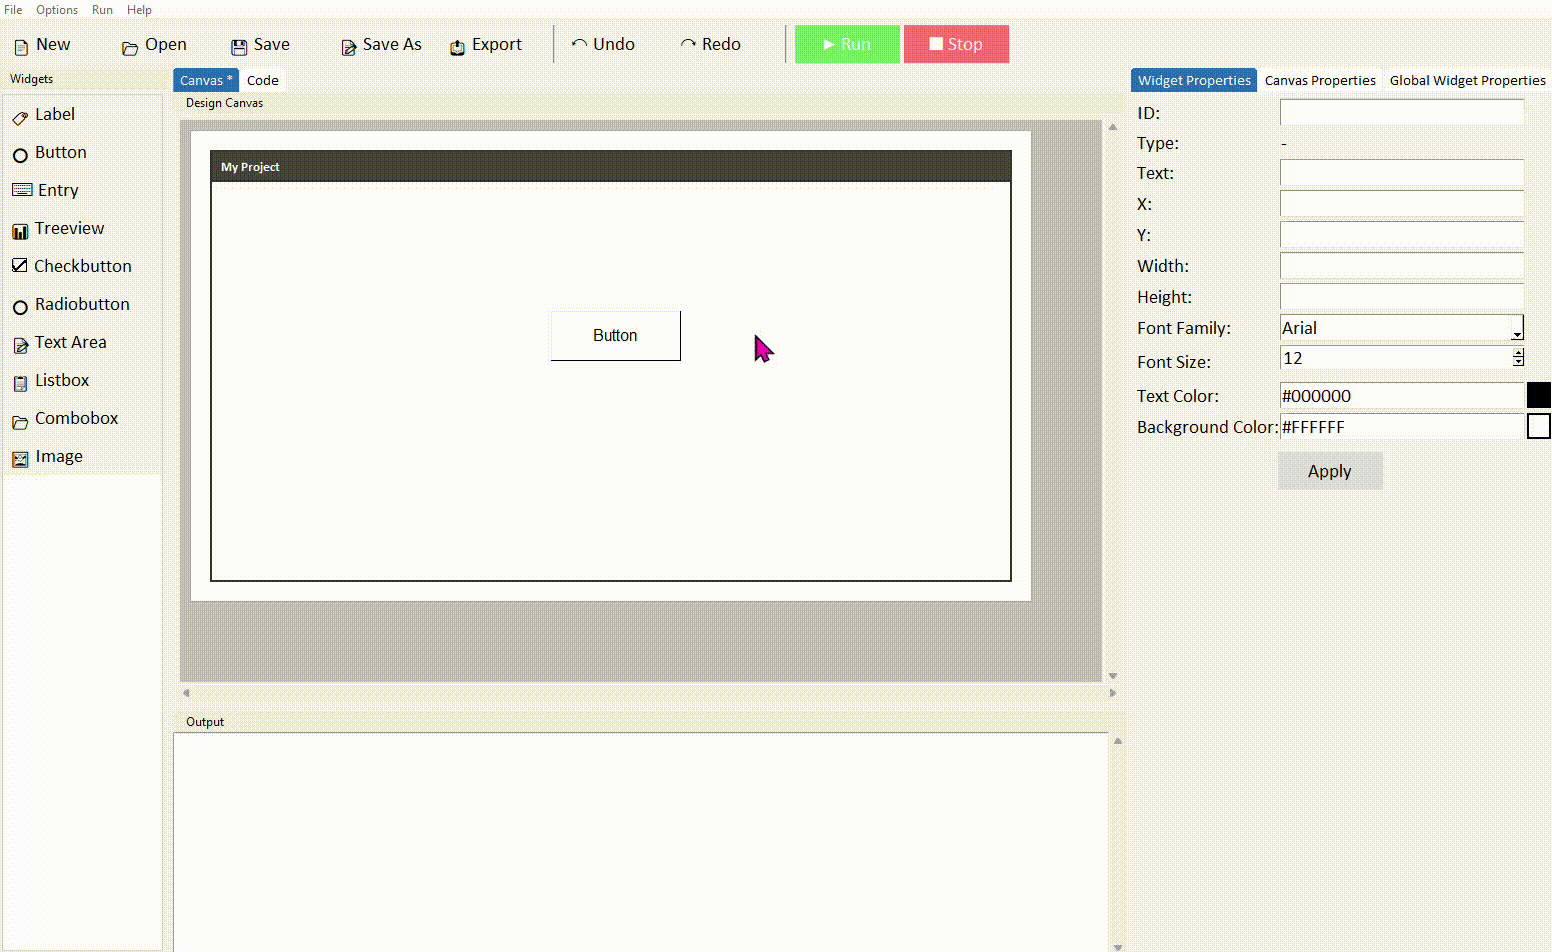The image size is (1552, 952).
Task: Select the Entry widget tool
Action: (56, 190)
